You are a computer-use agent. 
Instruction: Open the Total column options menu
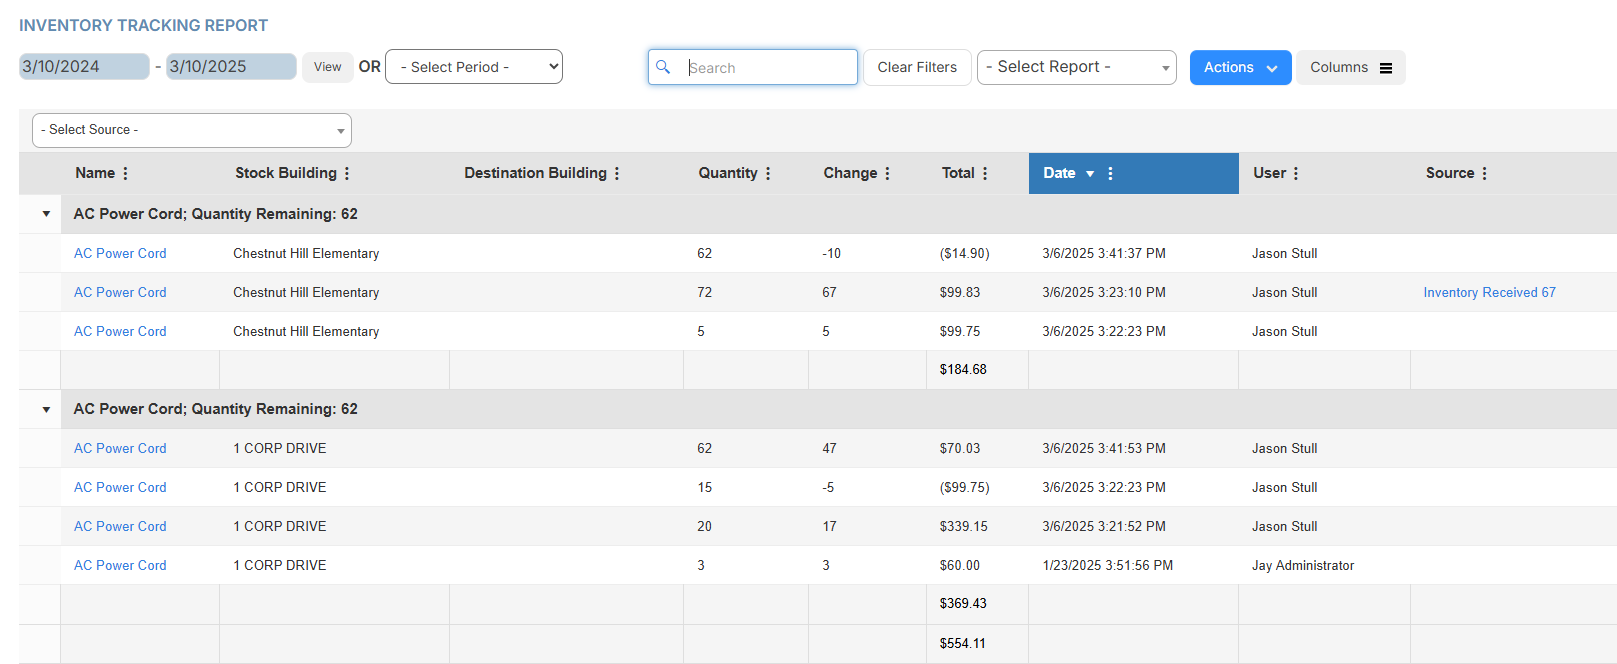tap(985, 173)
